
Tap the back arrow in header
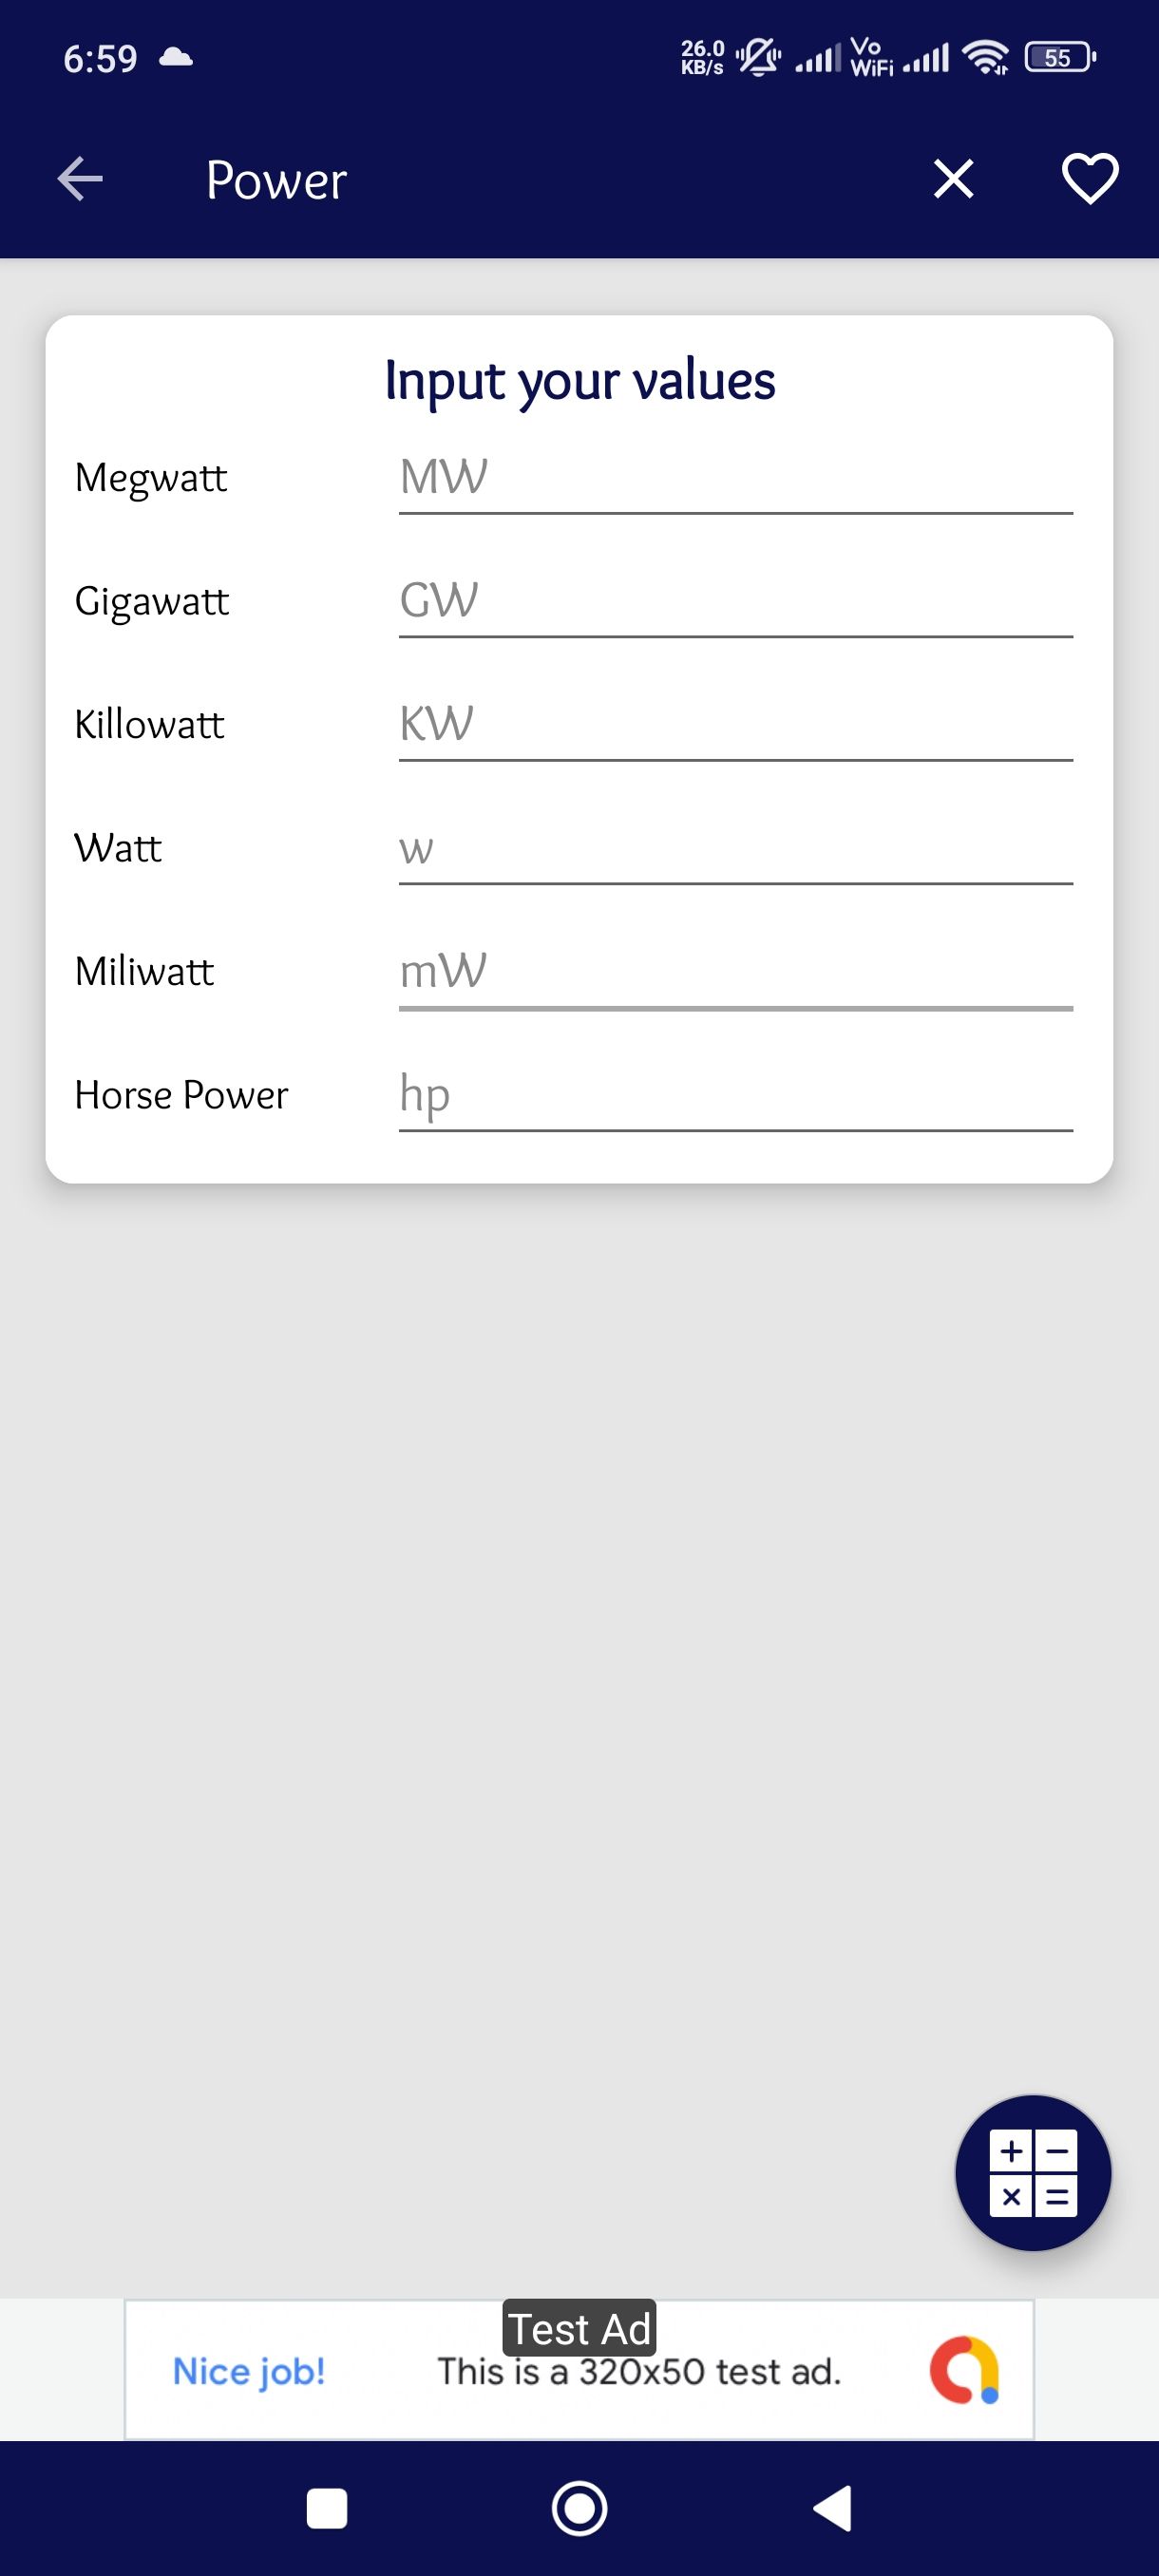point(80,180)
